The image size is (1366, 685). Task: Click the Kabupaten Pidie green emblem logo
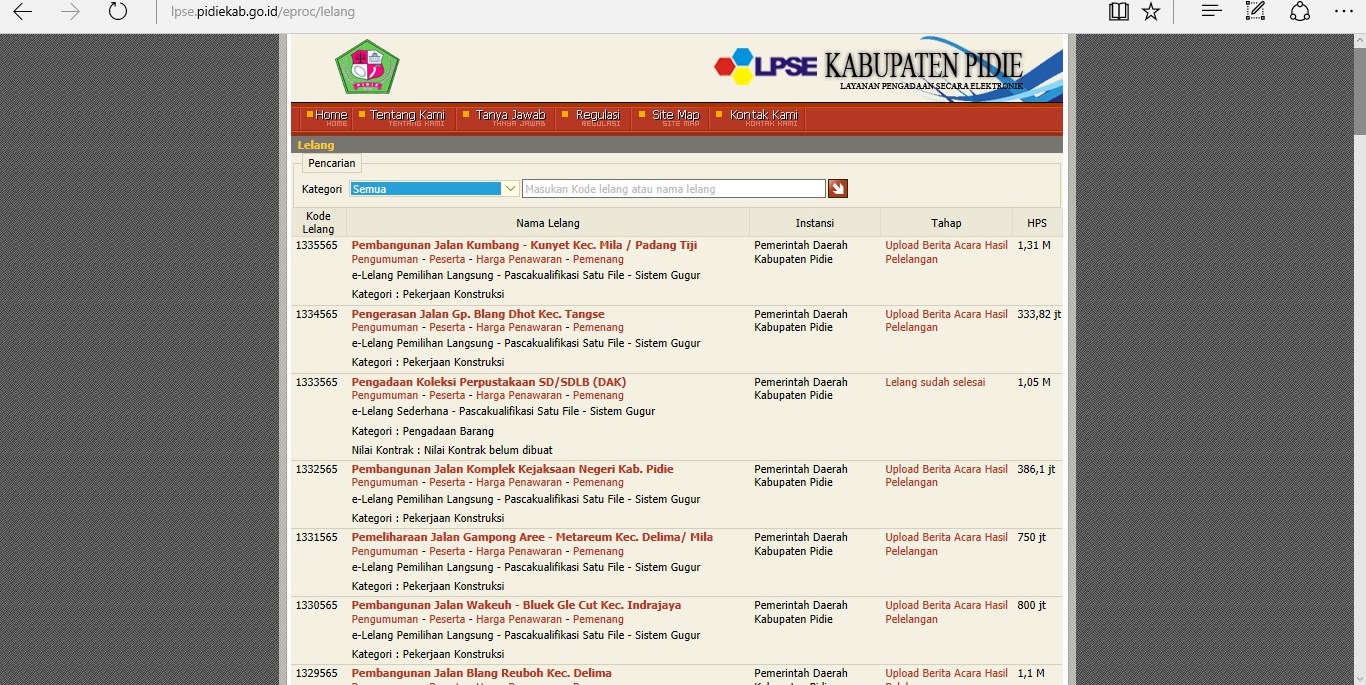pos(367,67)
